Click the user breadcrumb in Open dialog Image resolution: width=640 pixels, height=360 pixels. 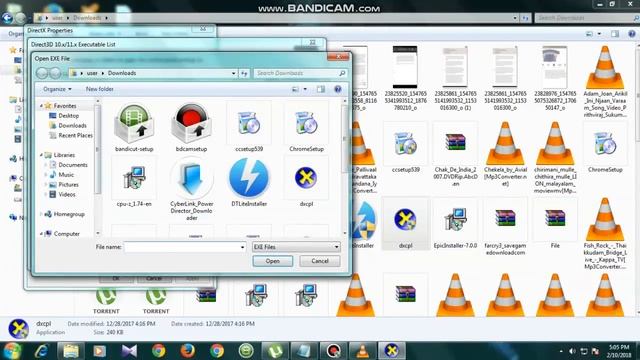92,73
